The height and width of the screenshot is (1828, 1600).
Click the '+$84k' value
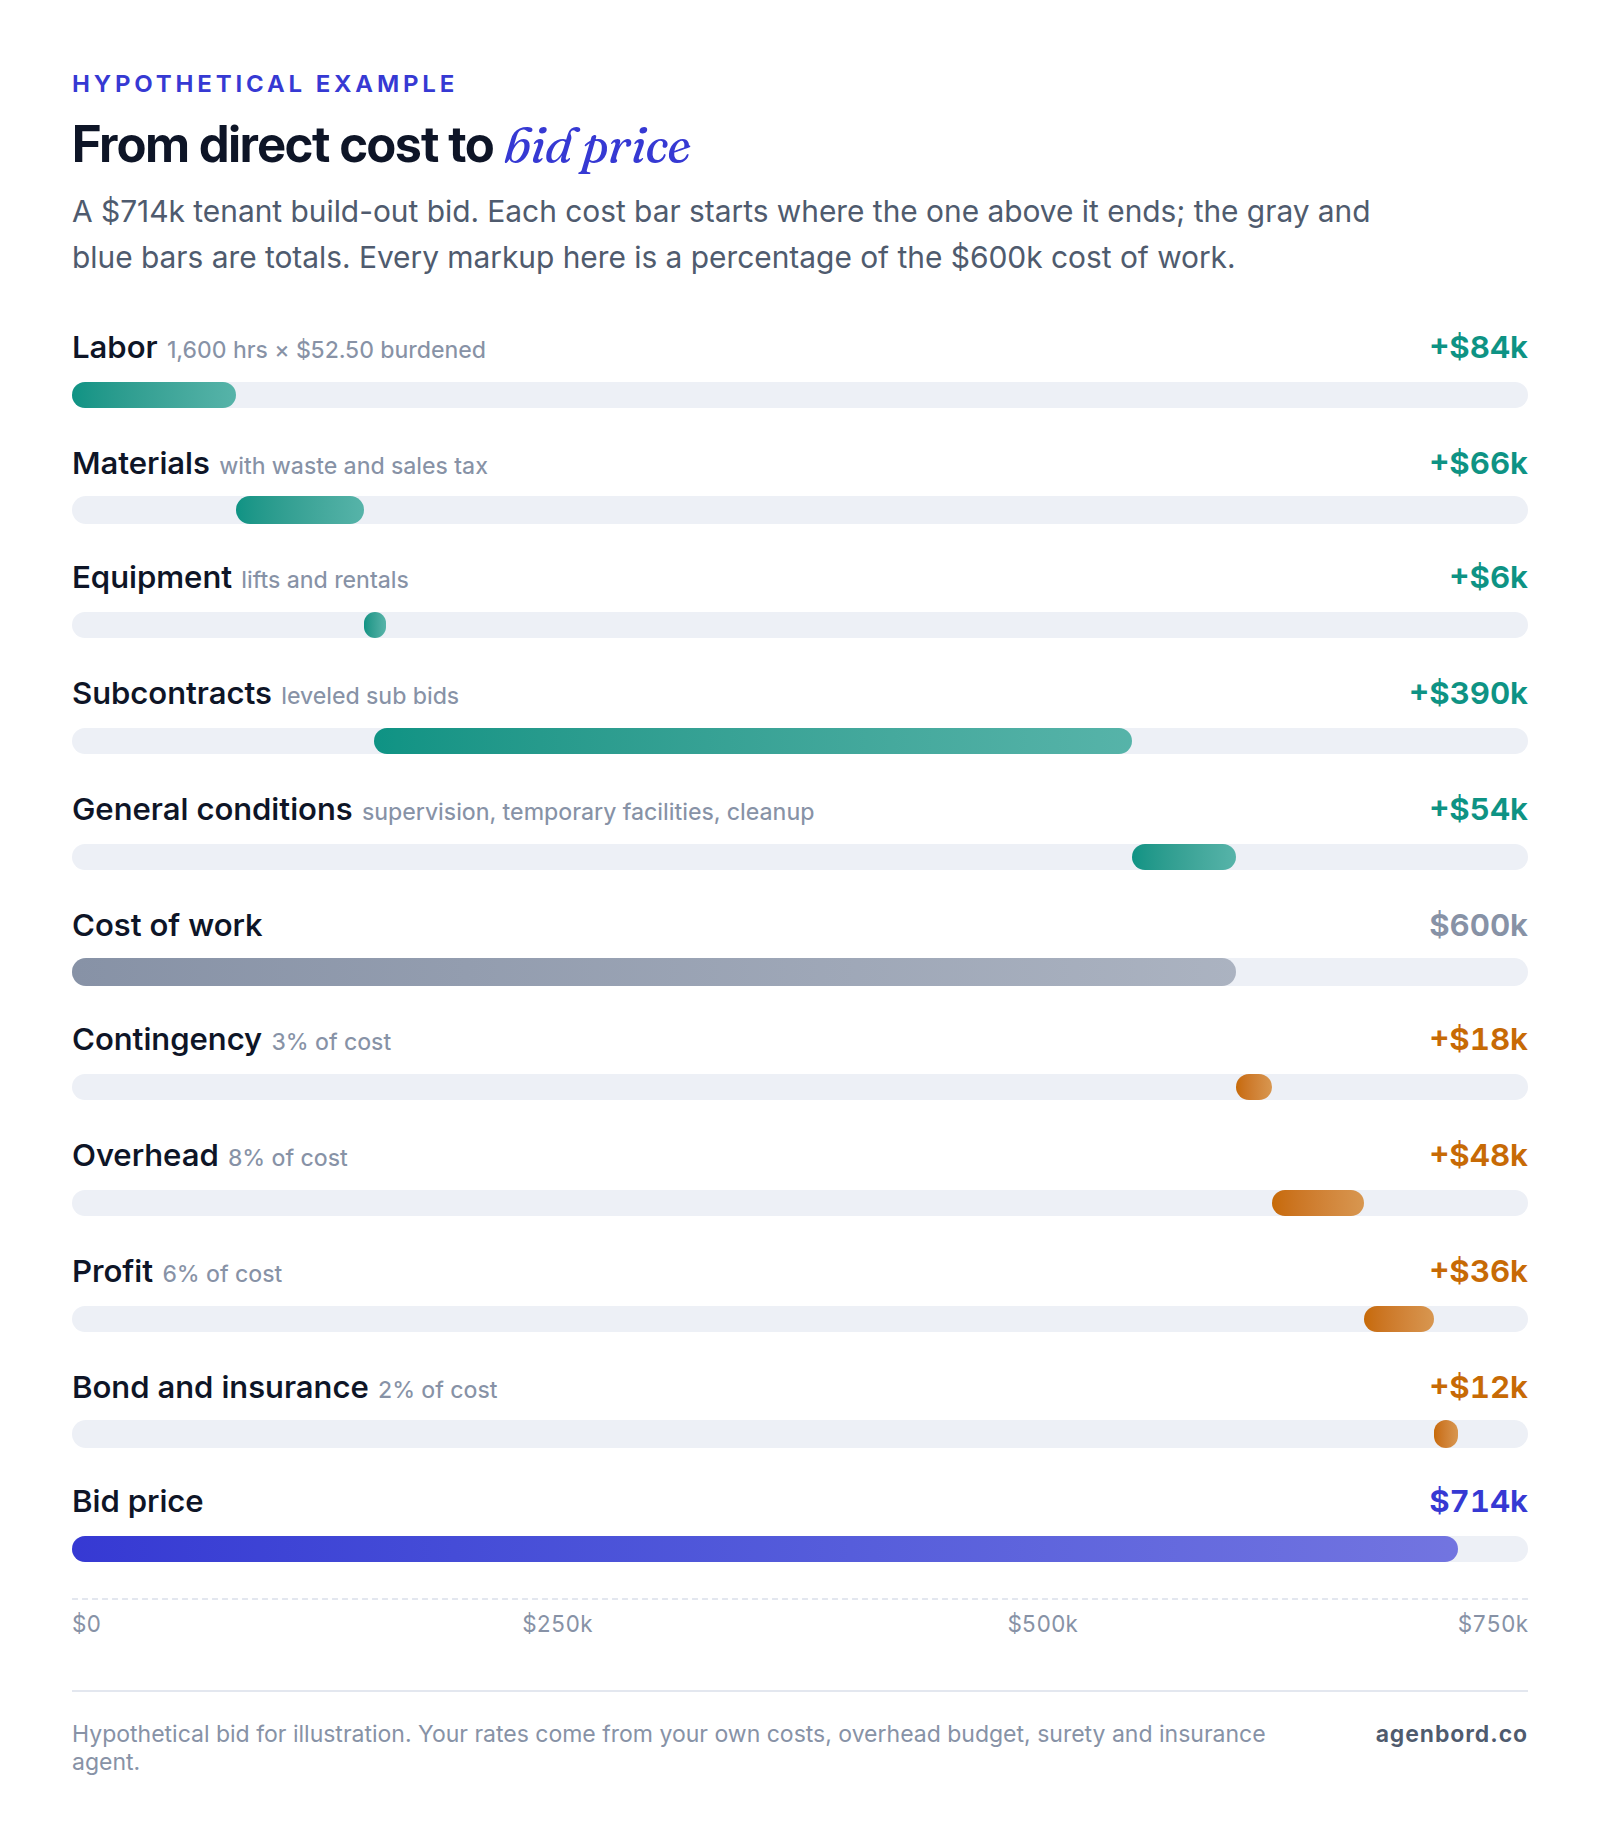(1479, 347)
